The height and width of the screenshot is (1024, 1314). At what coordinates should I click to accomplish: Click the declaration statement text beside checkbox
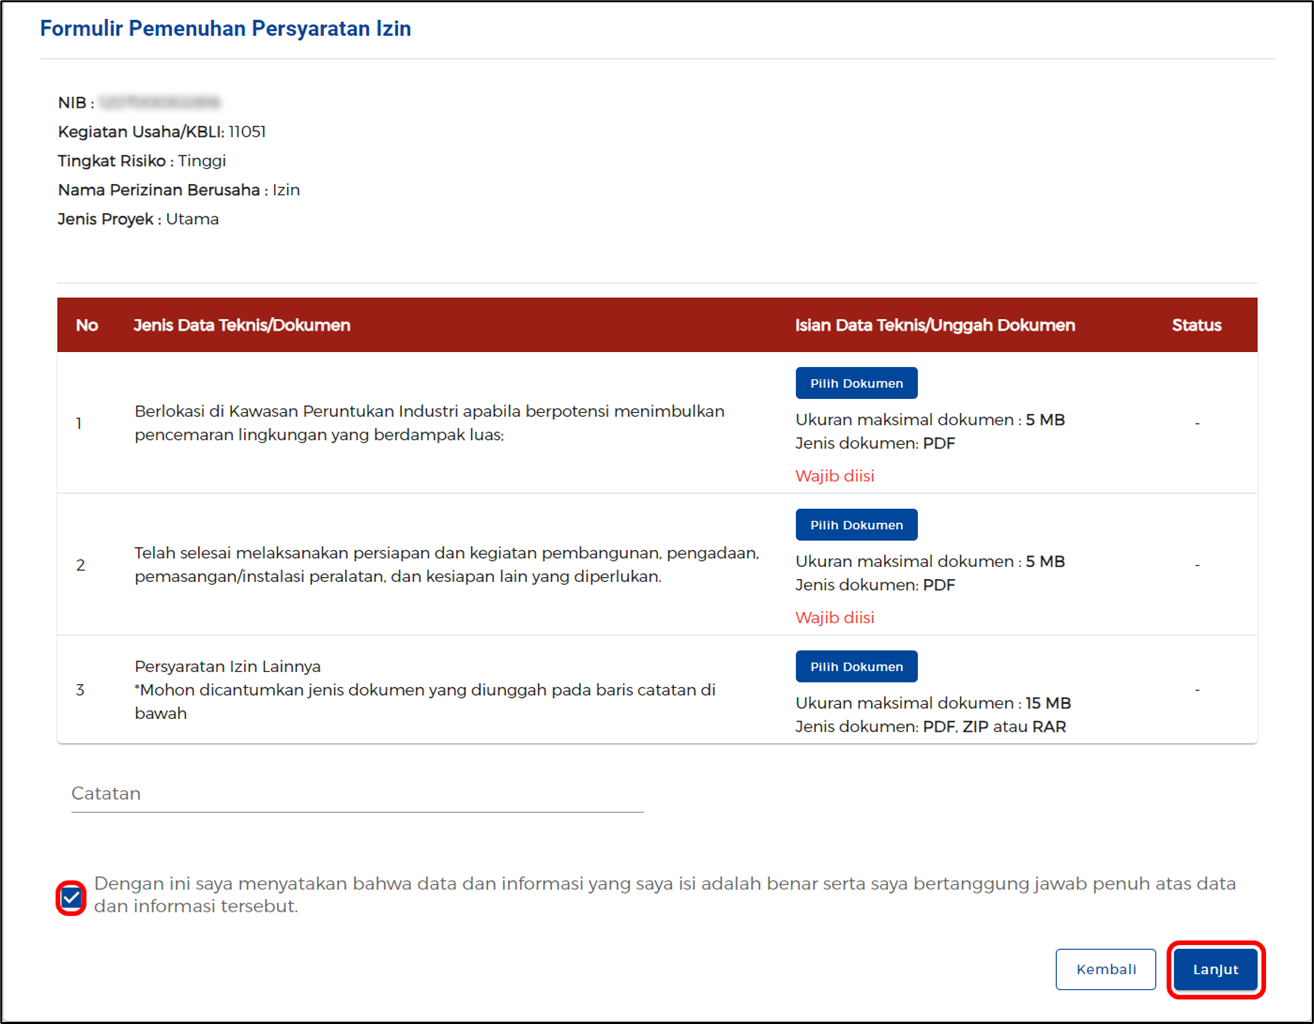[664, 895]
